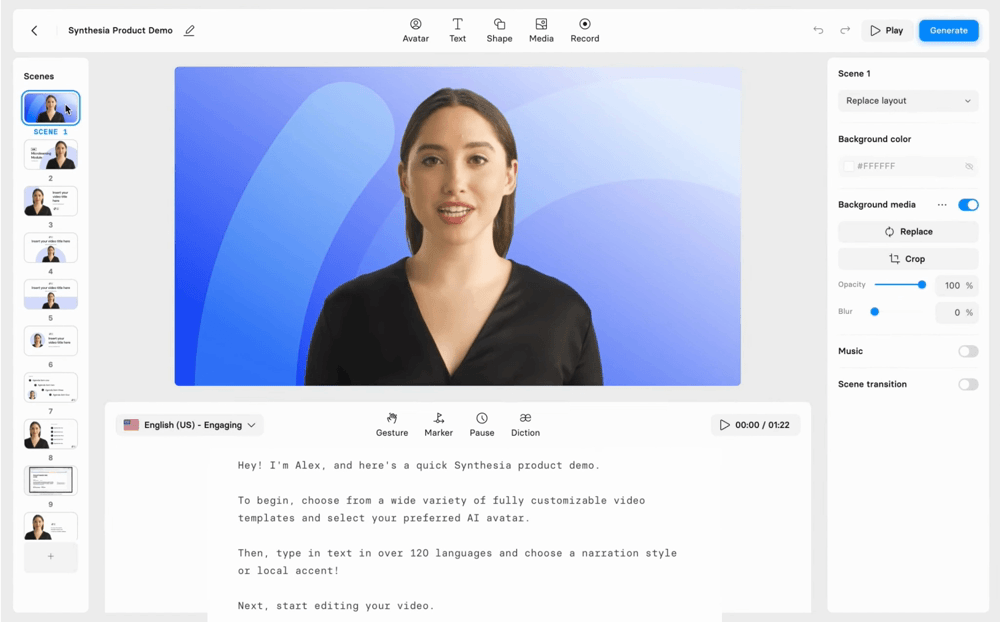This screenshot has width=1000, height=622.
Task: Disable the Background media toggle
Action: 968,205
